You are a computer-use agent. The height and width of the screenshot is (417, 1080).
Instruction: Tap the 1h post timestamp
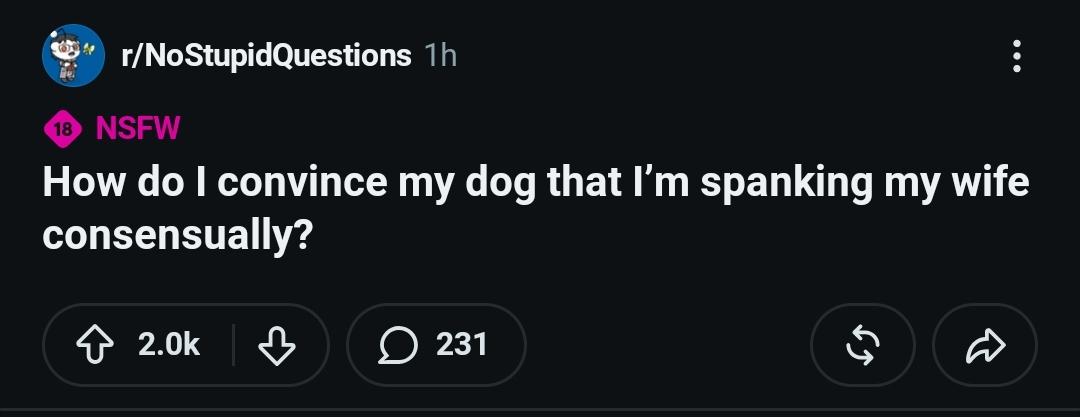point(441,55)
